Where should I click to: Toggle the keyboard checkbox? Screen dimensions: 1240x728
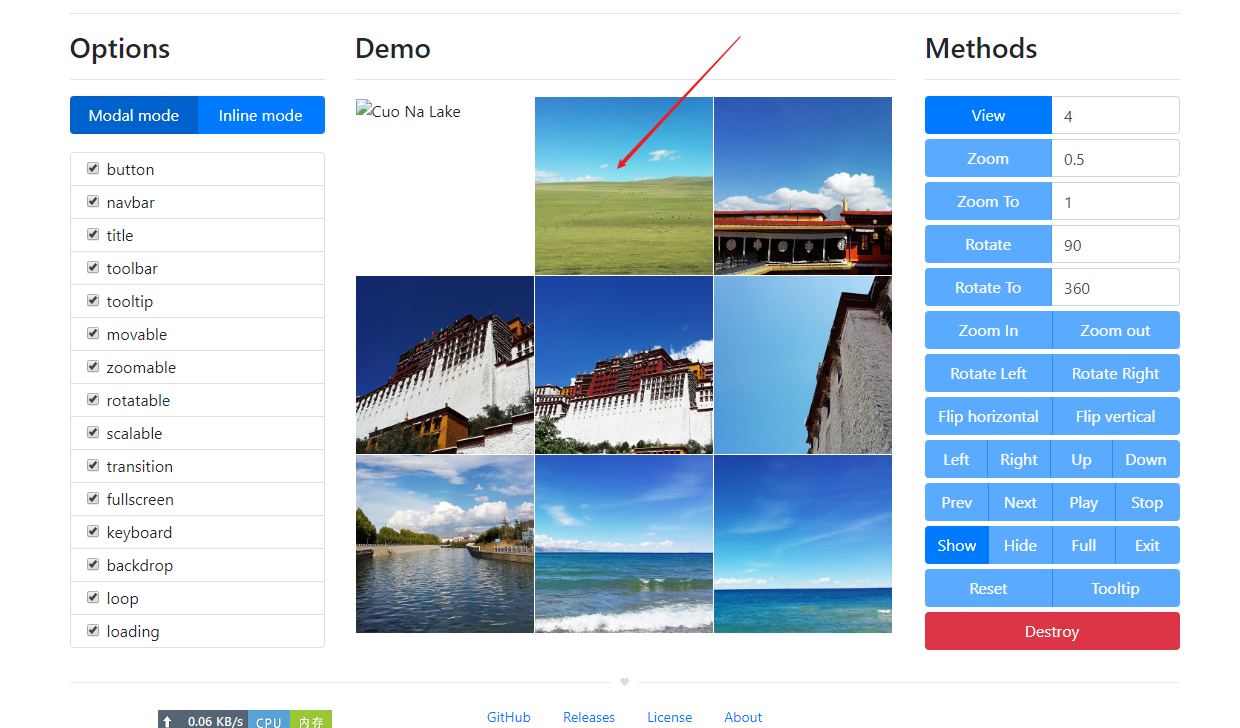click(93, 532)
